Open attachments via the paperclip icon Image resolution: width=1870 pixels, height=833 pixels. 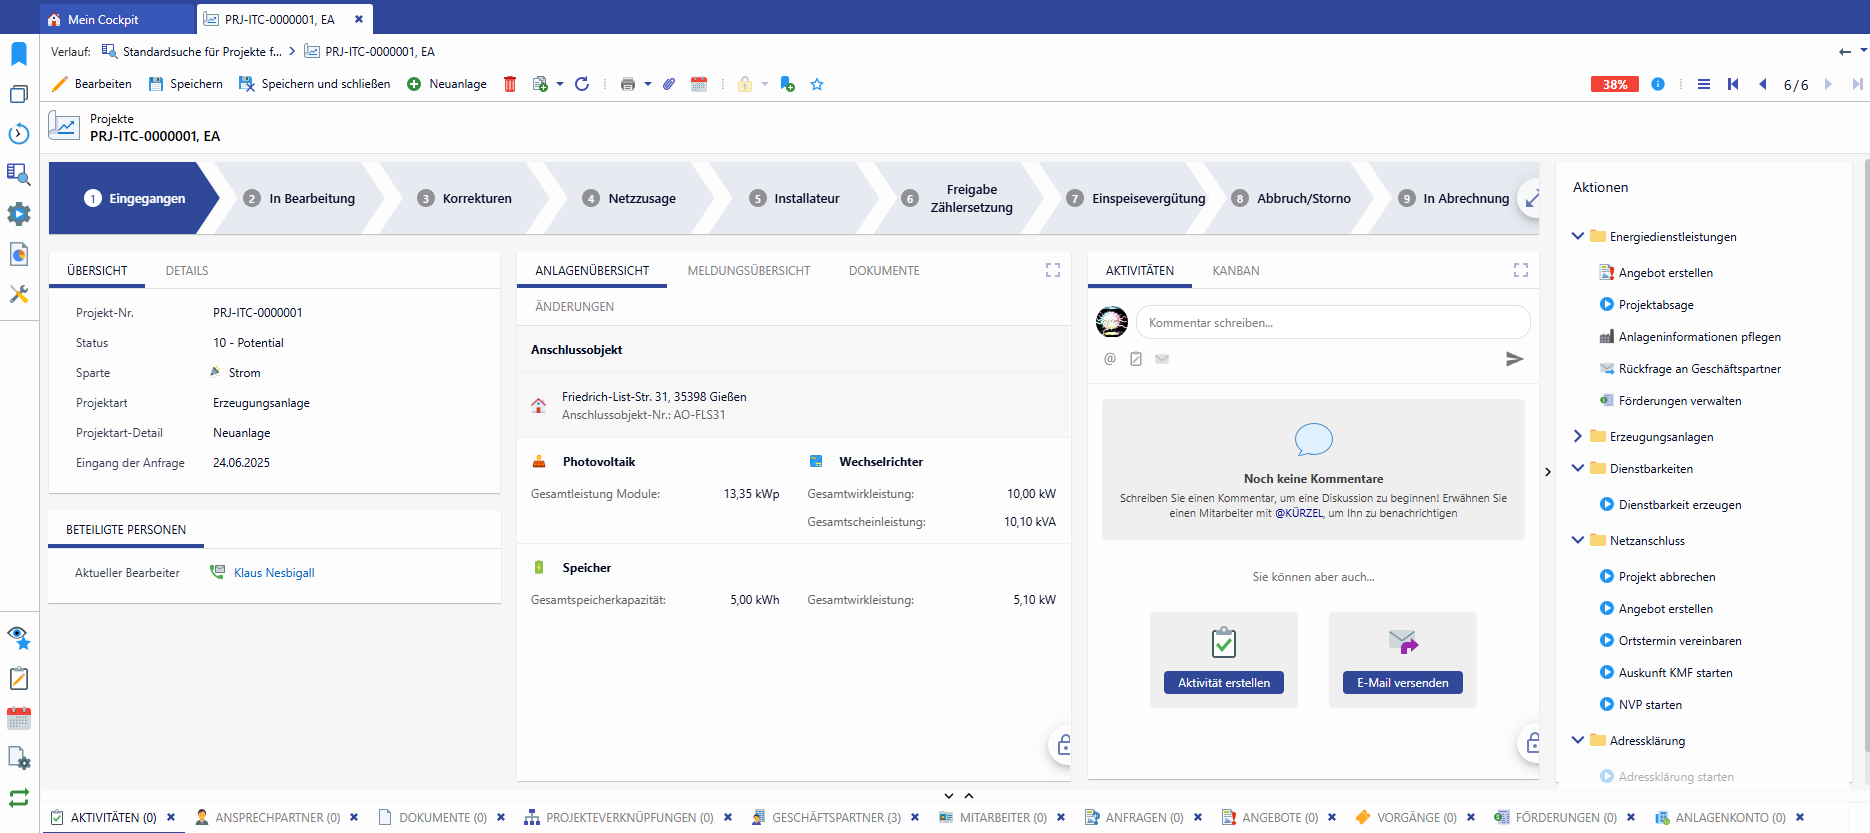[669, 84]
